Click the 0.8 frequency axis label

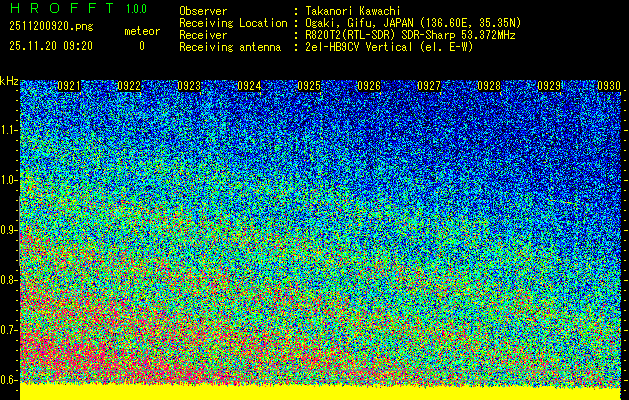(8, 280)
